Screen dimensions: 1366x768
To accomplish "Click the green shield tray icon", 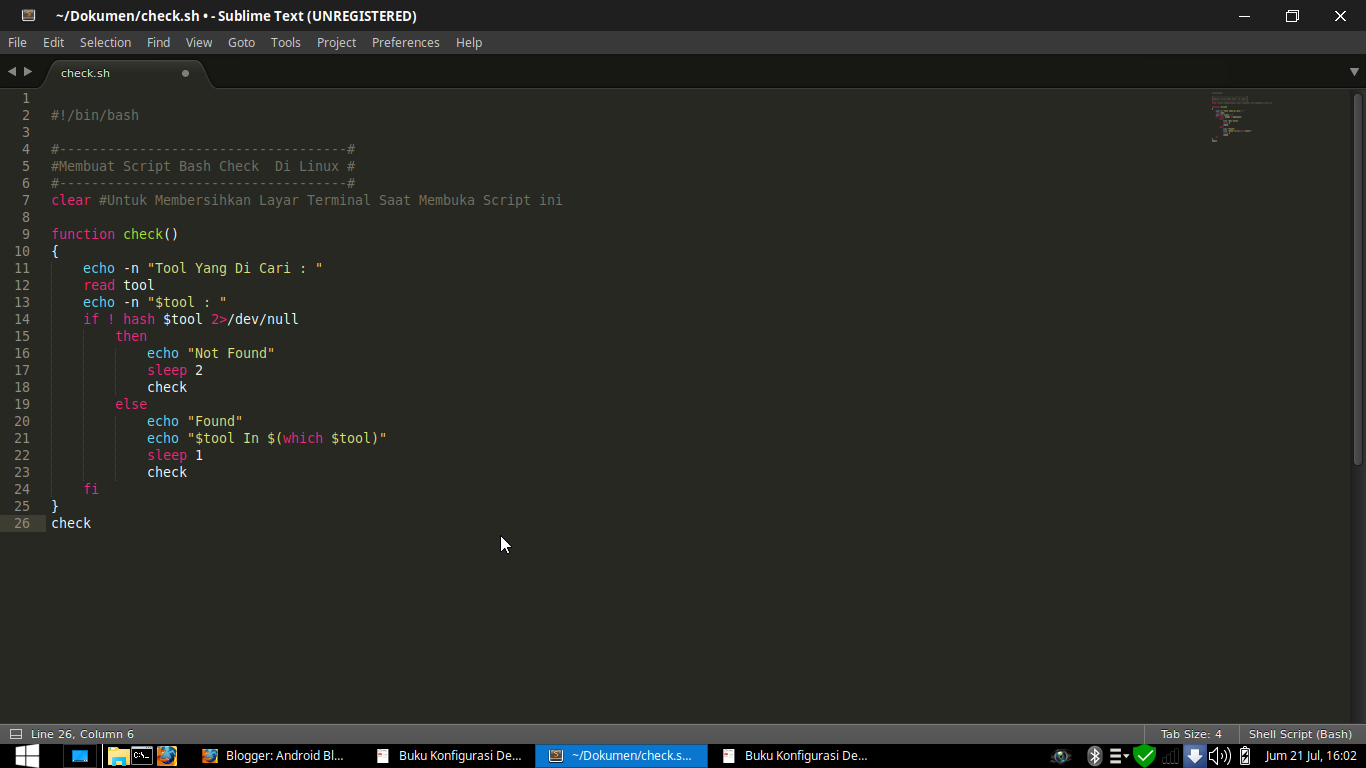I will [x=1145, y=756].
